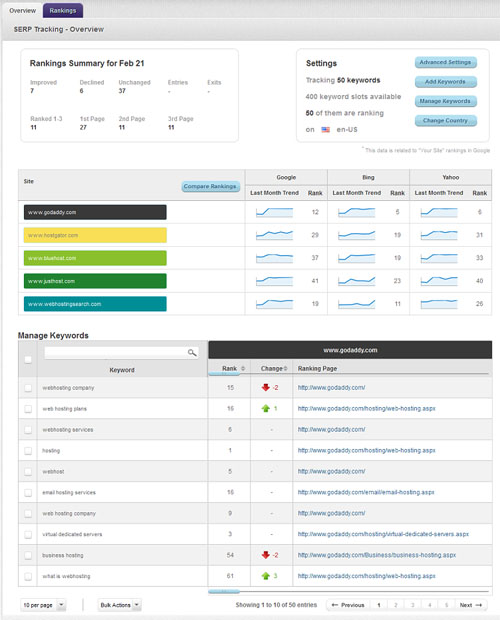Viewport: 500px width, 620px height.
Task: Click the Add Keywords button
Action: (x=445, y=82)
